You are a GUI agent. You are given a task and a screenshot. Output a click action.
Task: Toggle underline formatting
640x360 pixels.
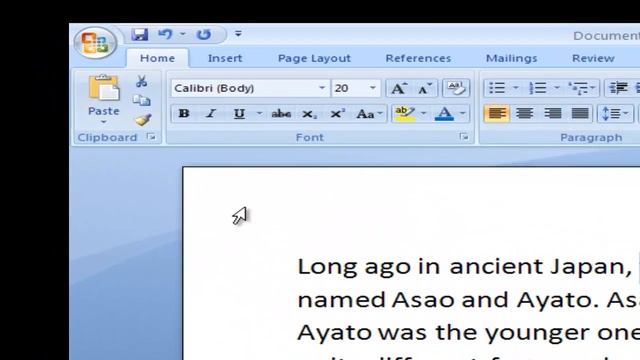tap(239, 113)
